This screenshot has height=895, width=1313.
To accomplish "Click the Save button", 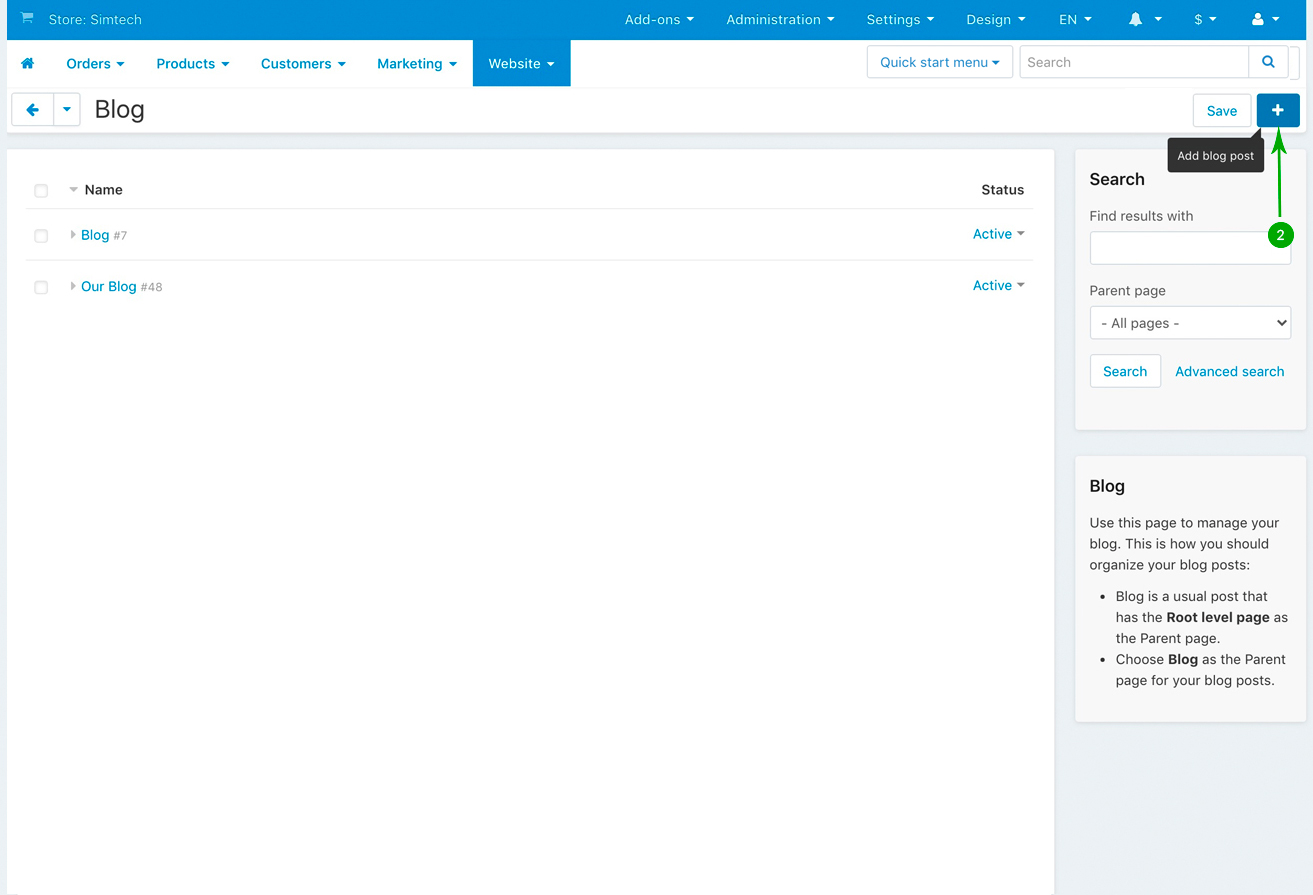I will coord(1221,111).
